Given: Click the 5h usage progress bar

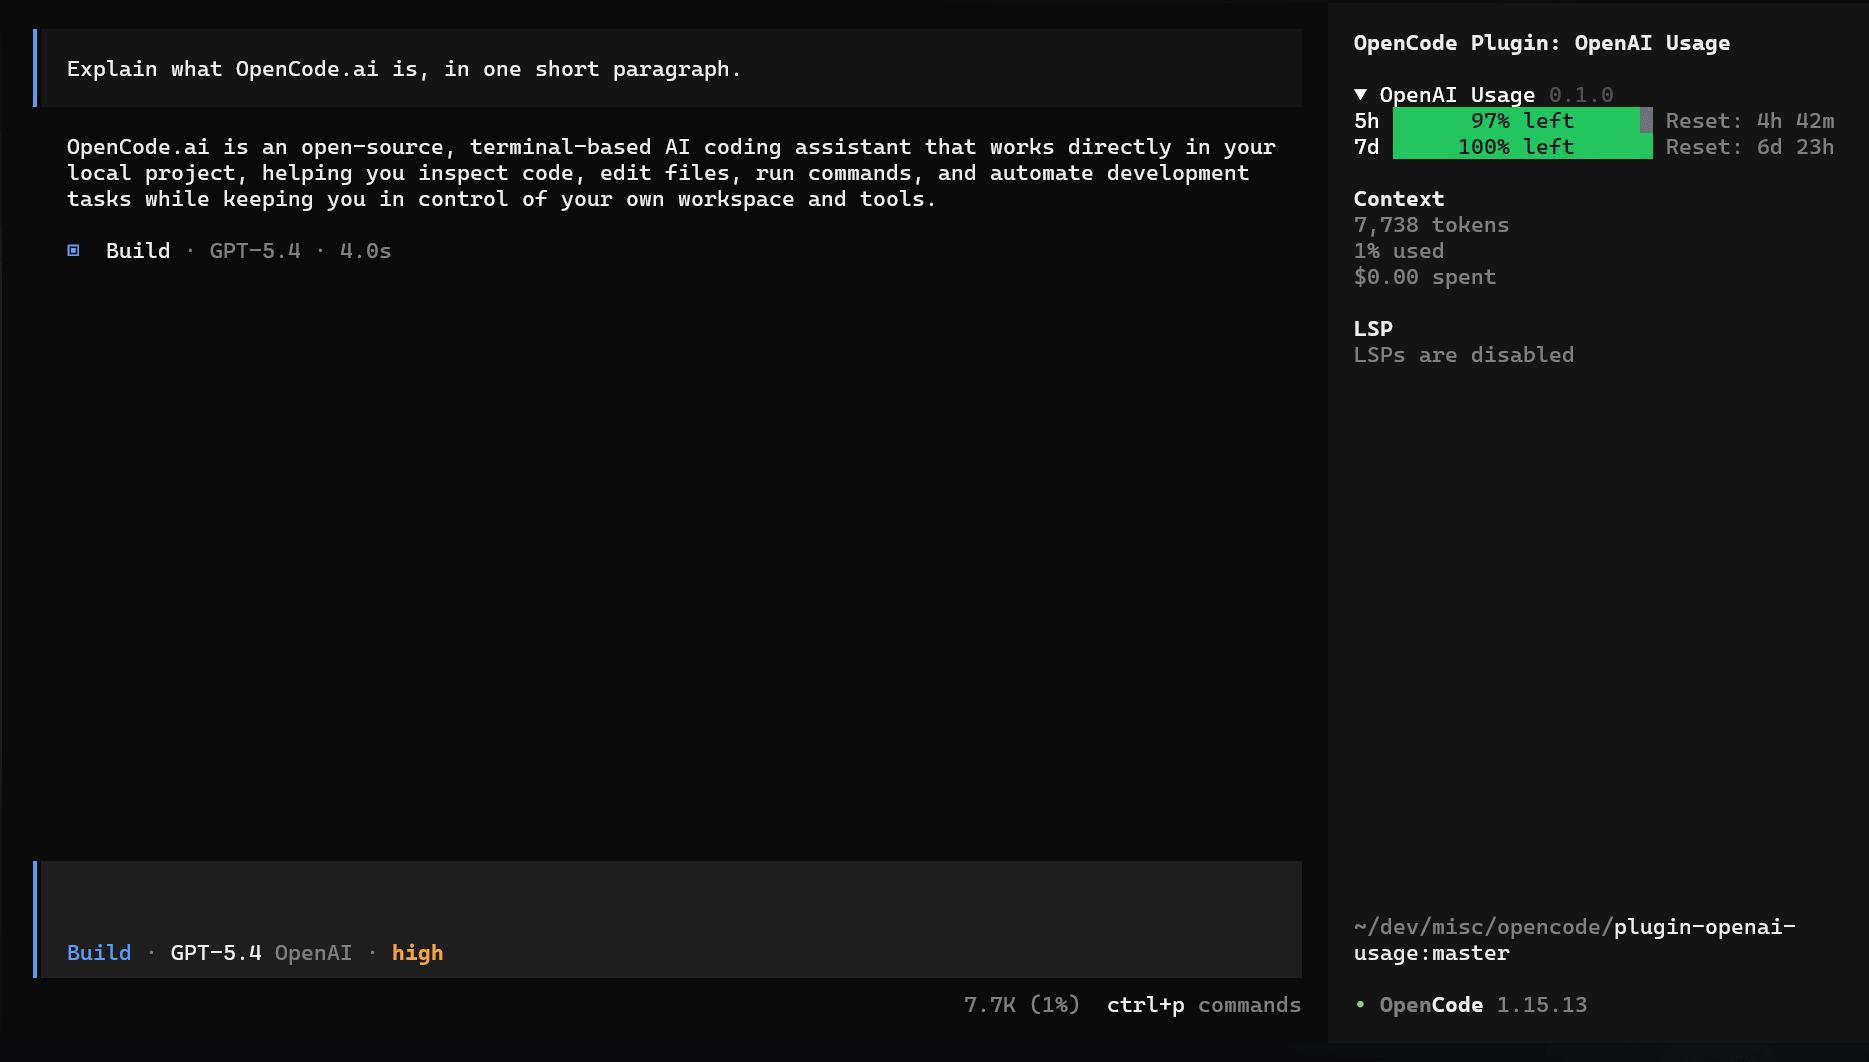Looking at the screenshot, I should pyautogui.click(x=1522, y=120).
